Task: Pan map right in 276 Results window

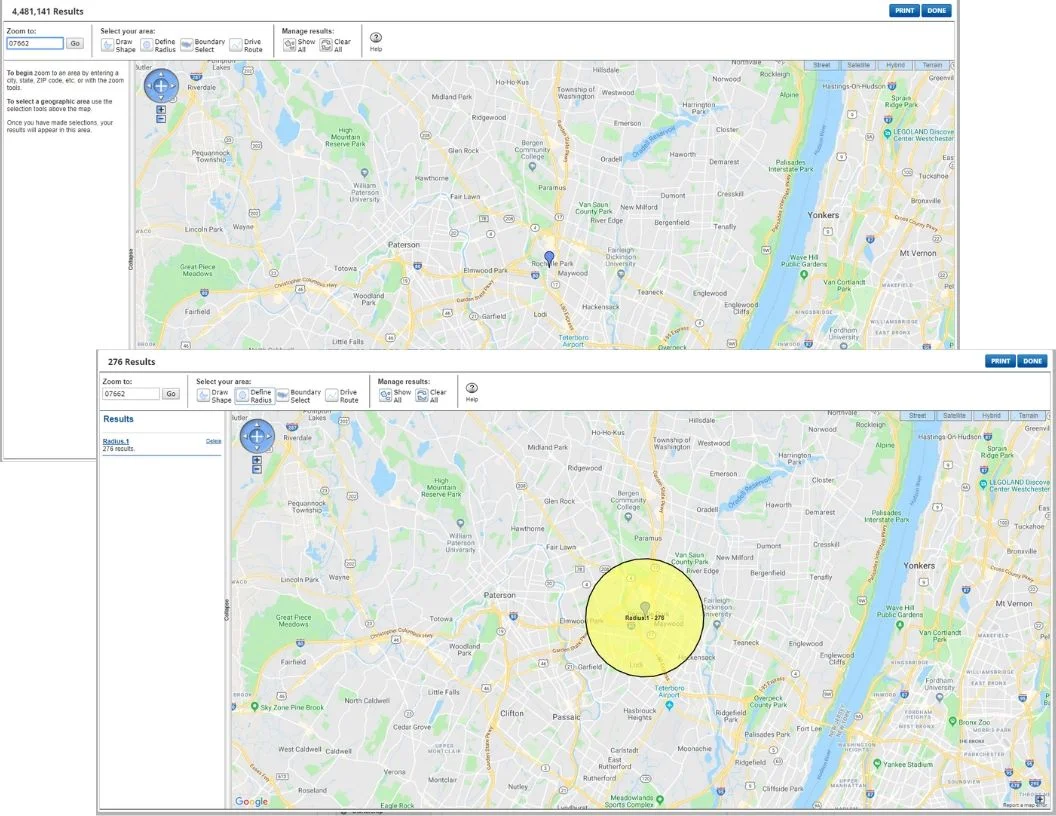Action: click(x=269, y=436)
